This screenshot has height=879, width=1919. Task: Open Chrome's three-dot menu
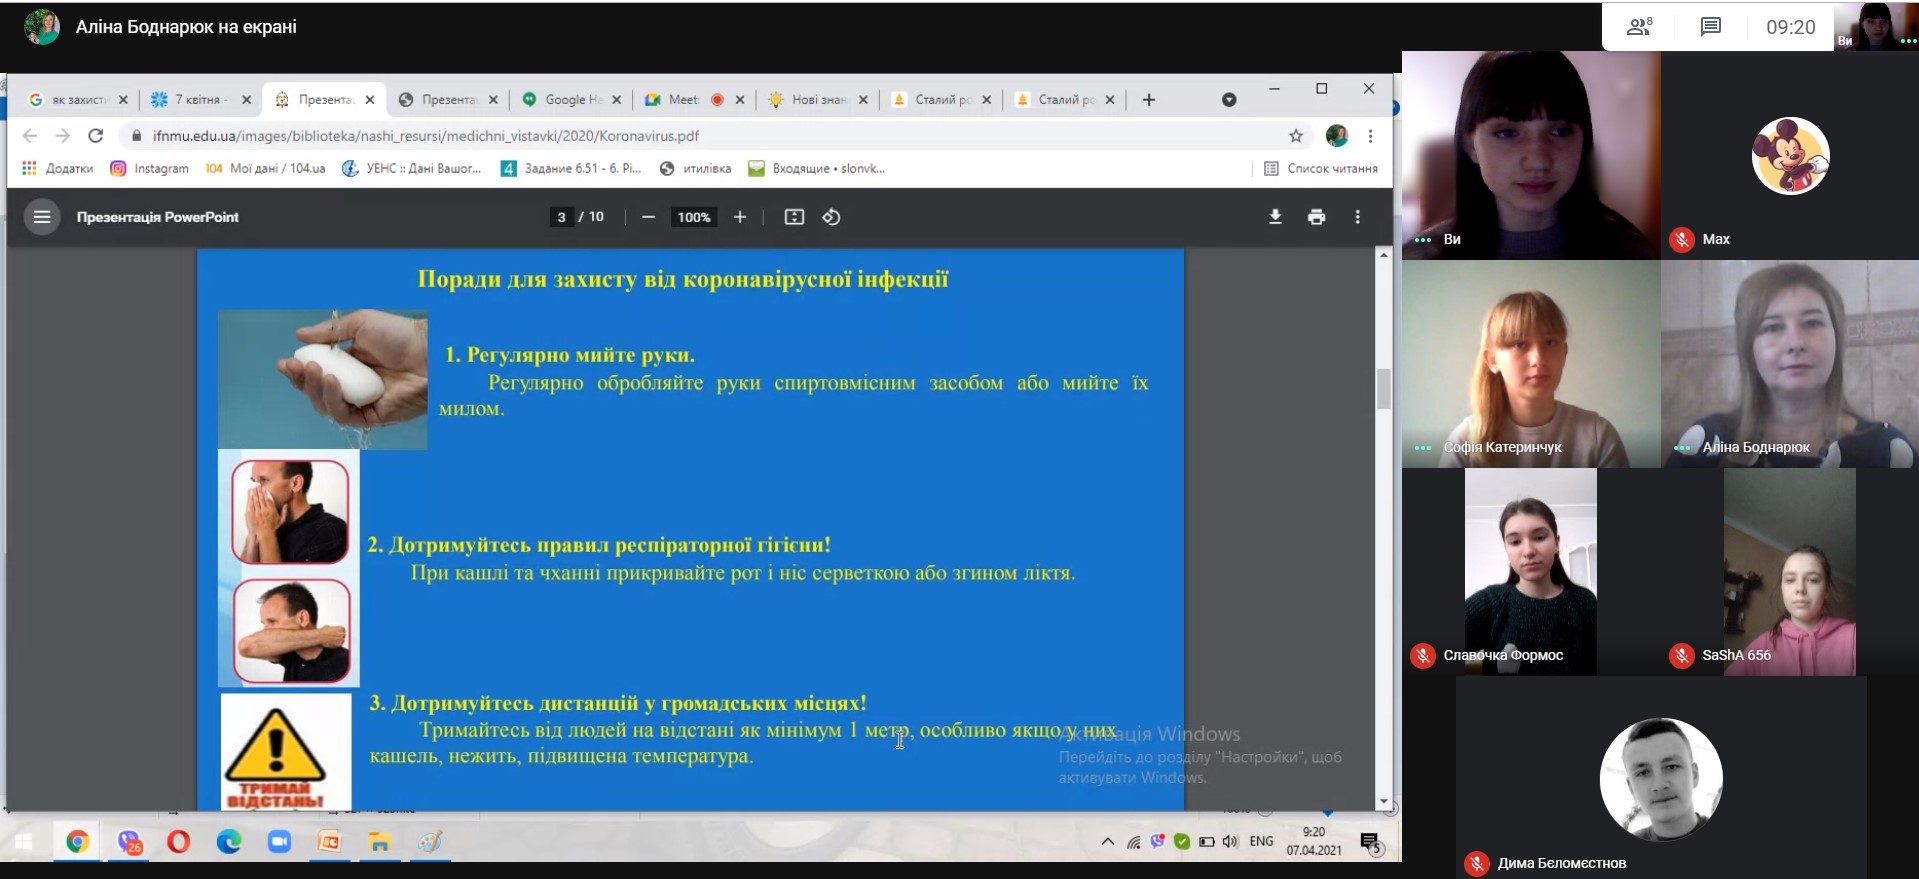(1370, 136)
